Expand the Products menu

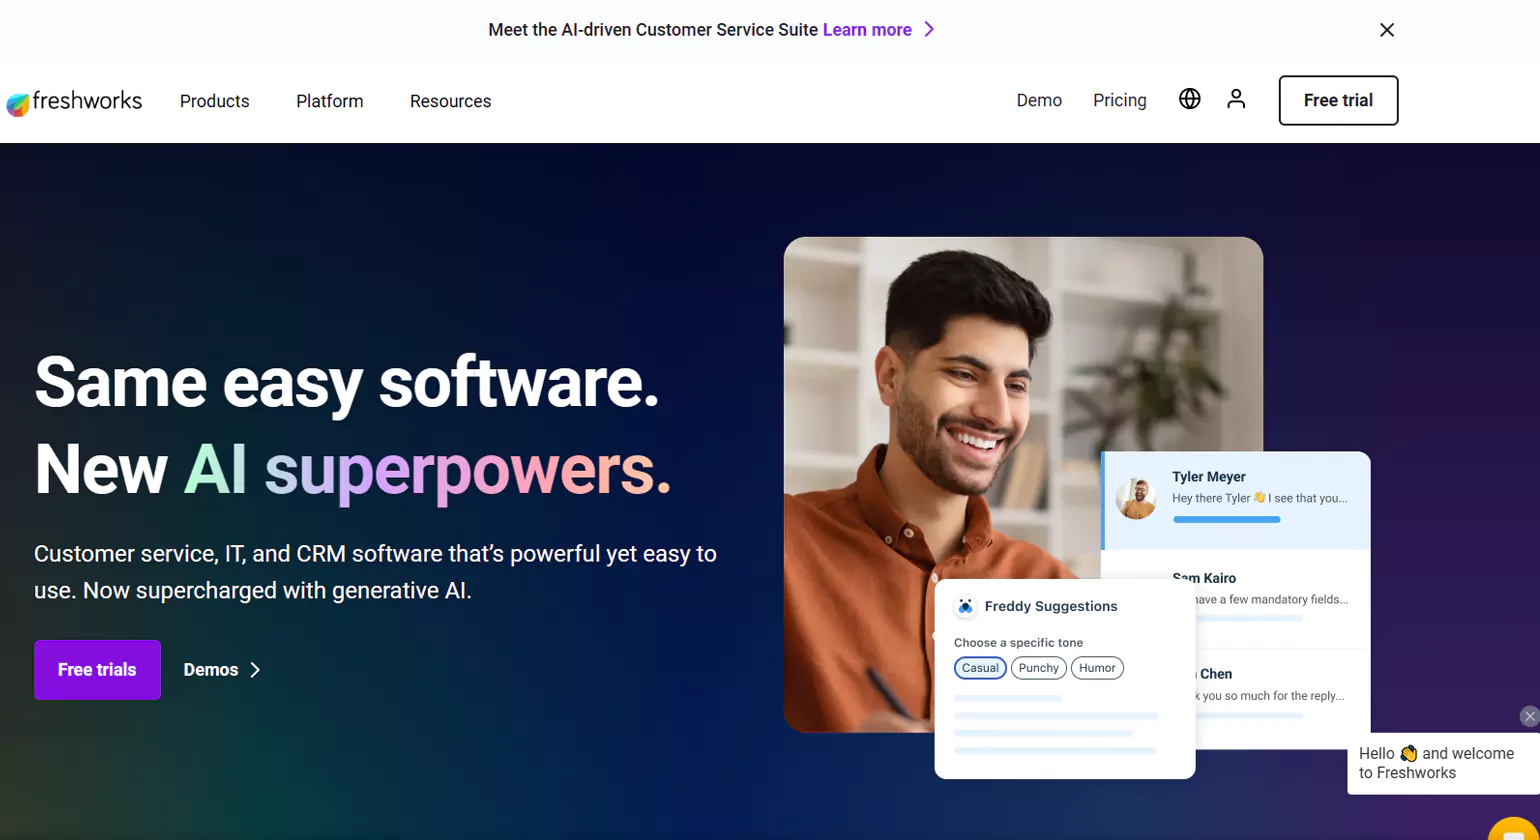(x=215, y=101)
